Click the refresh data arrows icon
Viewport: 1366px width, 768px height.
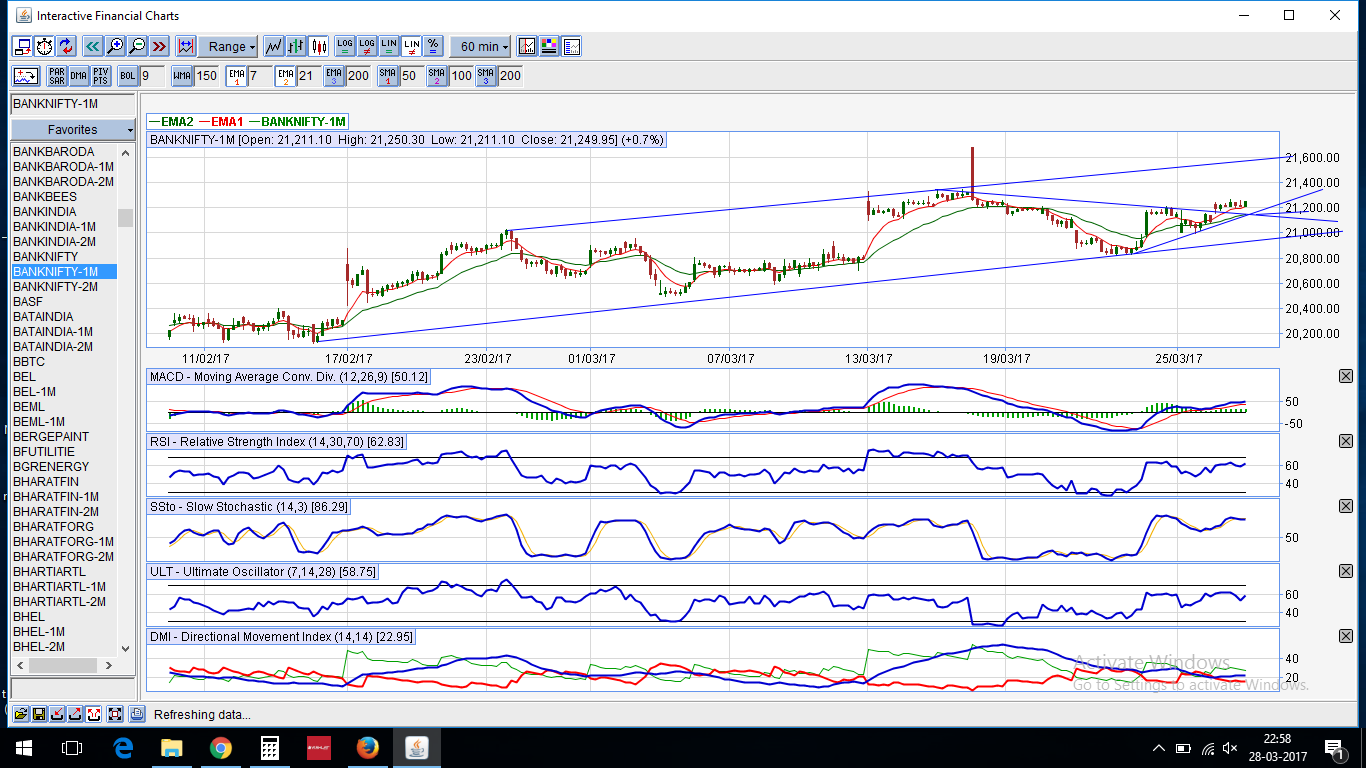[66, 46]
